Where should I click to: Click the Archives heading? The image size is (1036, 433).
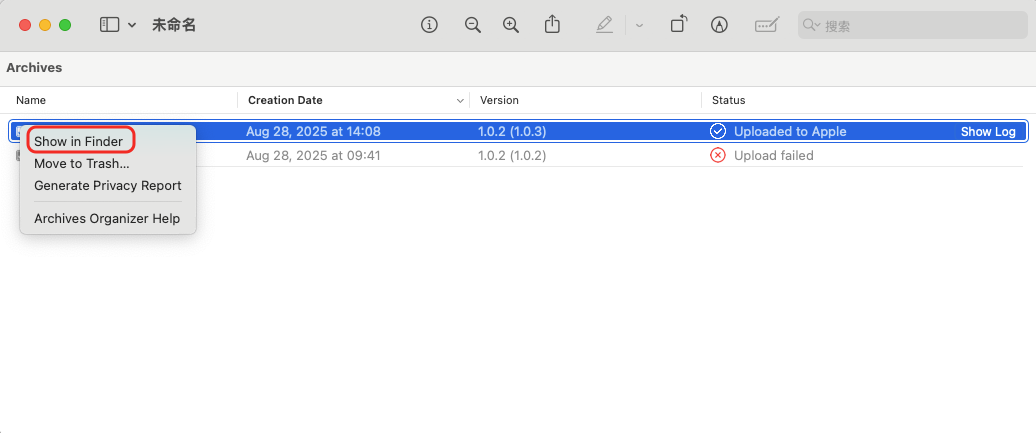pos(34,67)
